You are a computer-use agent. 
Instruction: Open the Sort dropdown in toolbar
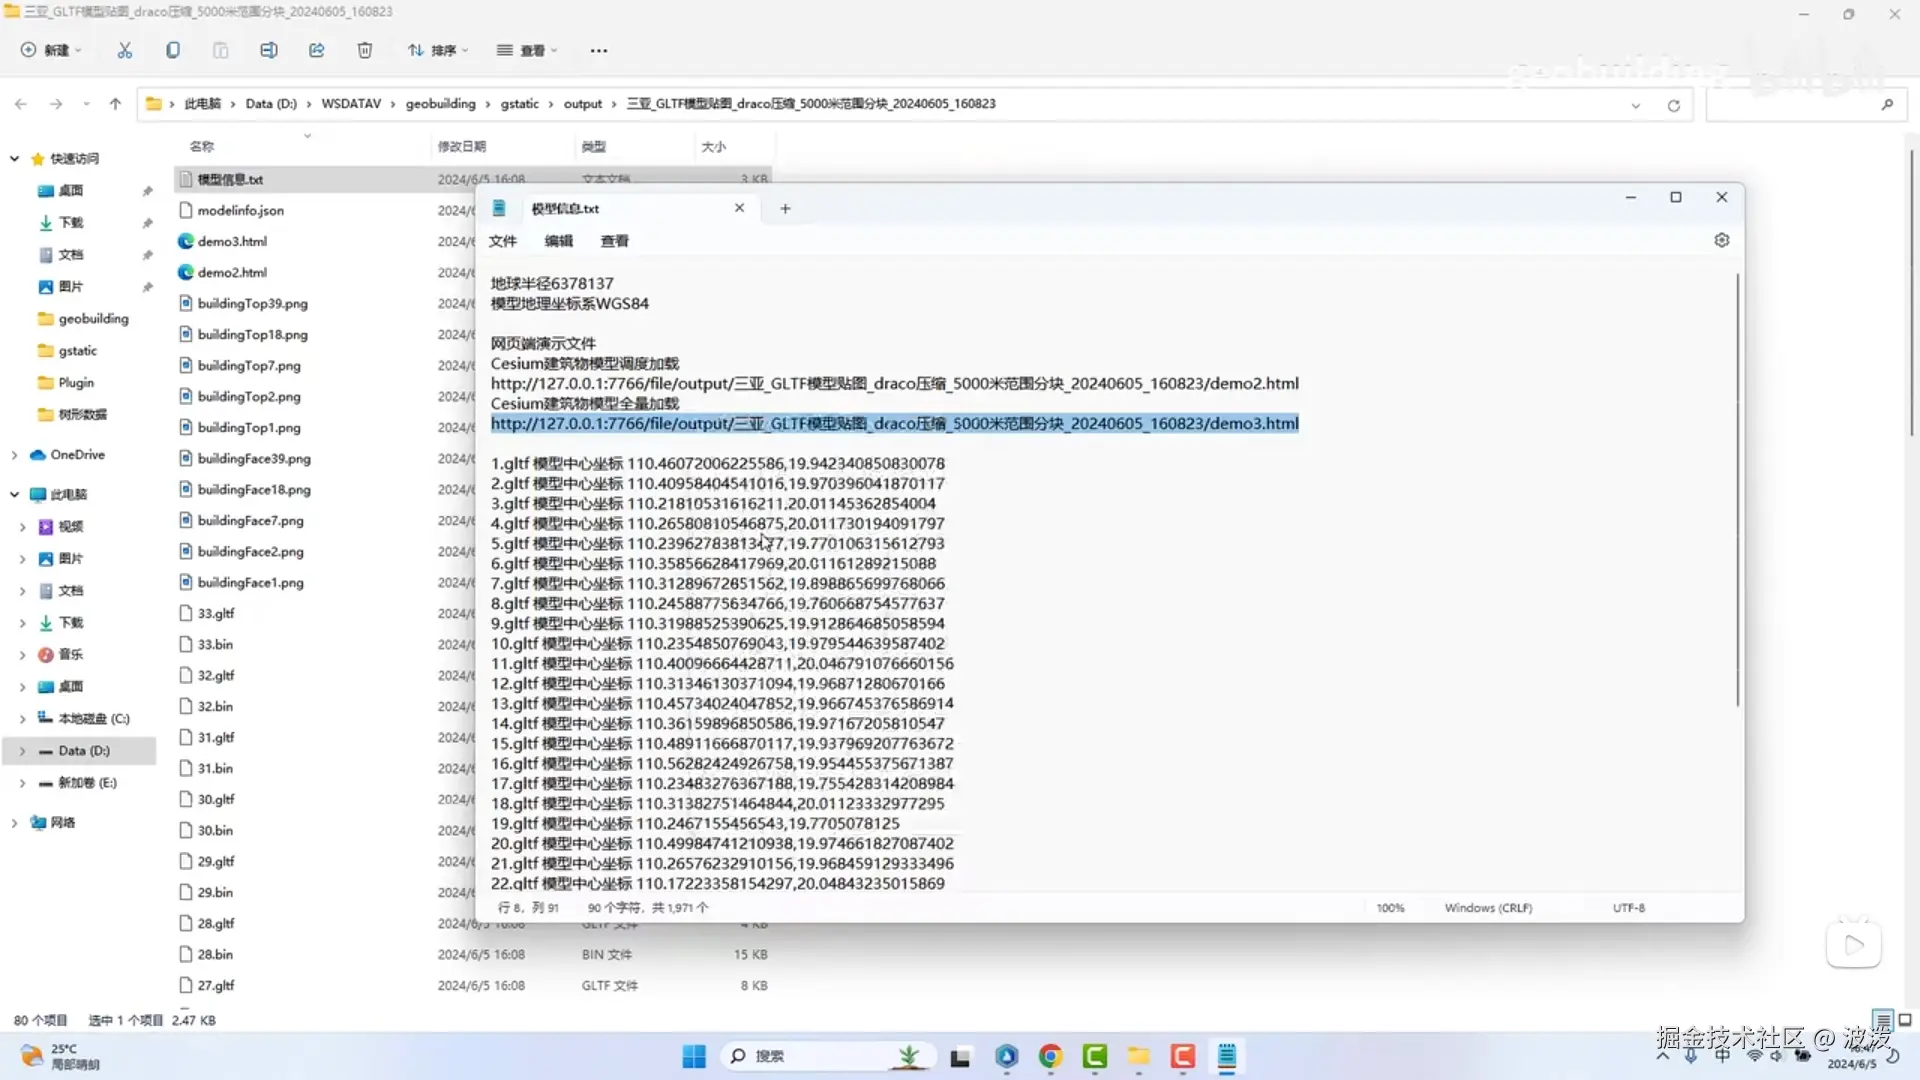[437, 50]
